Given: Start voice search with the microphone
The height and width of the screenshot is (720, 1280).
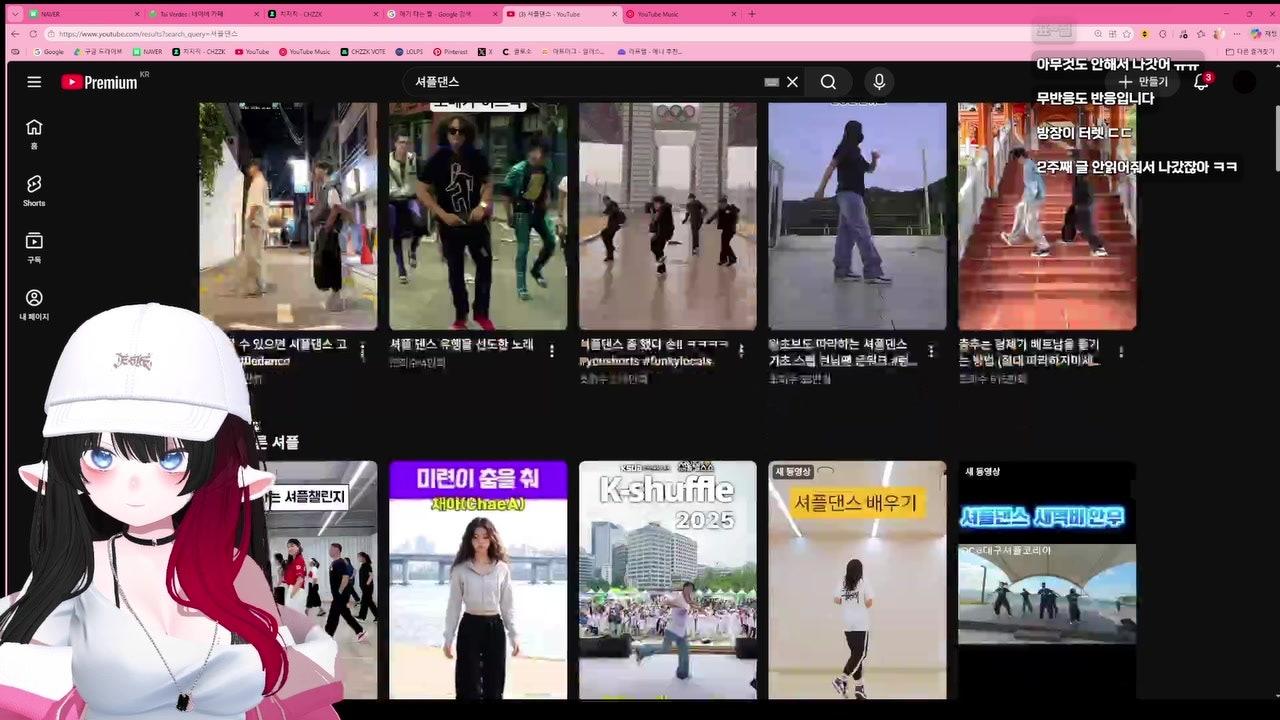Looking at the screenshot, I should click(879, 82).
